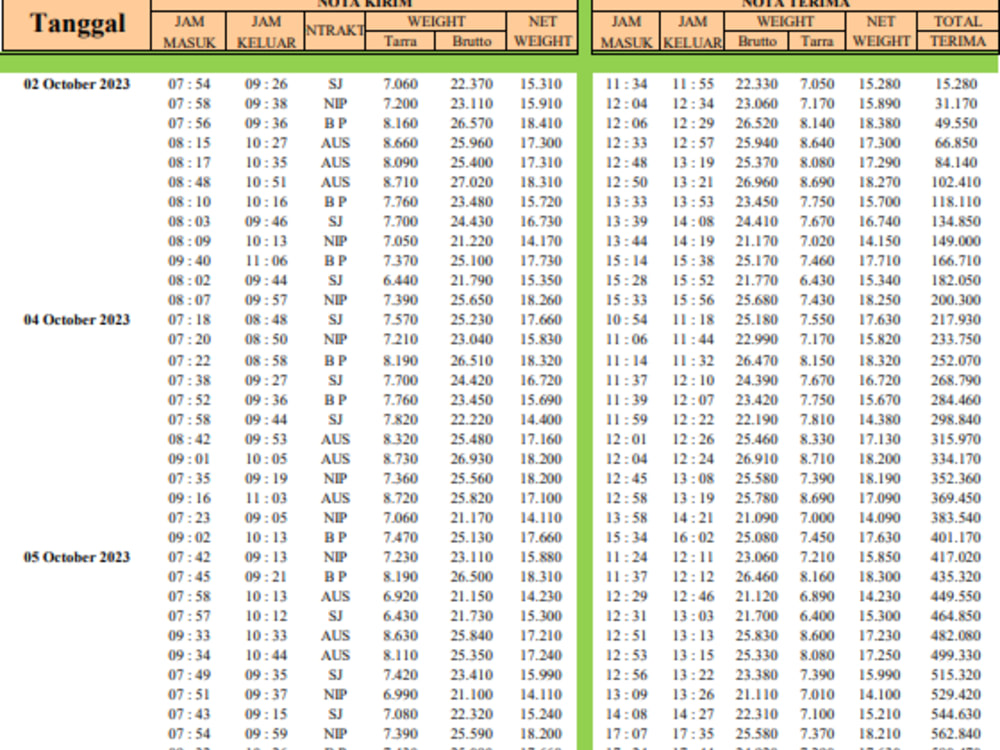The image size is (1000, 750).
Task: Click total terima value 49.550
Action: point(956,123)
